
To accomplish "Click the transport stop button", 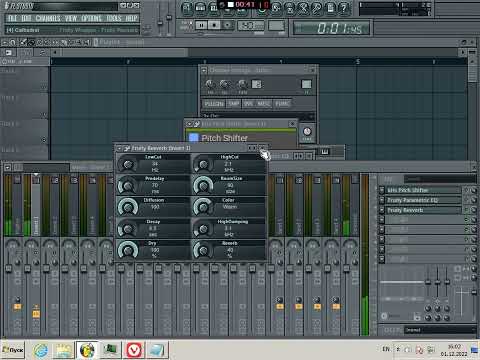I will 214,25.
